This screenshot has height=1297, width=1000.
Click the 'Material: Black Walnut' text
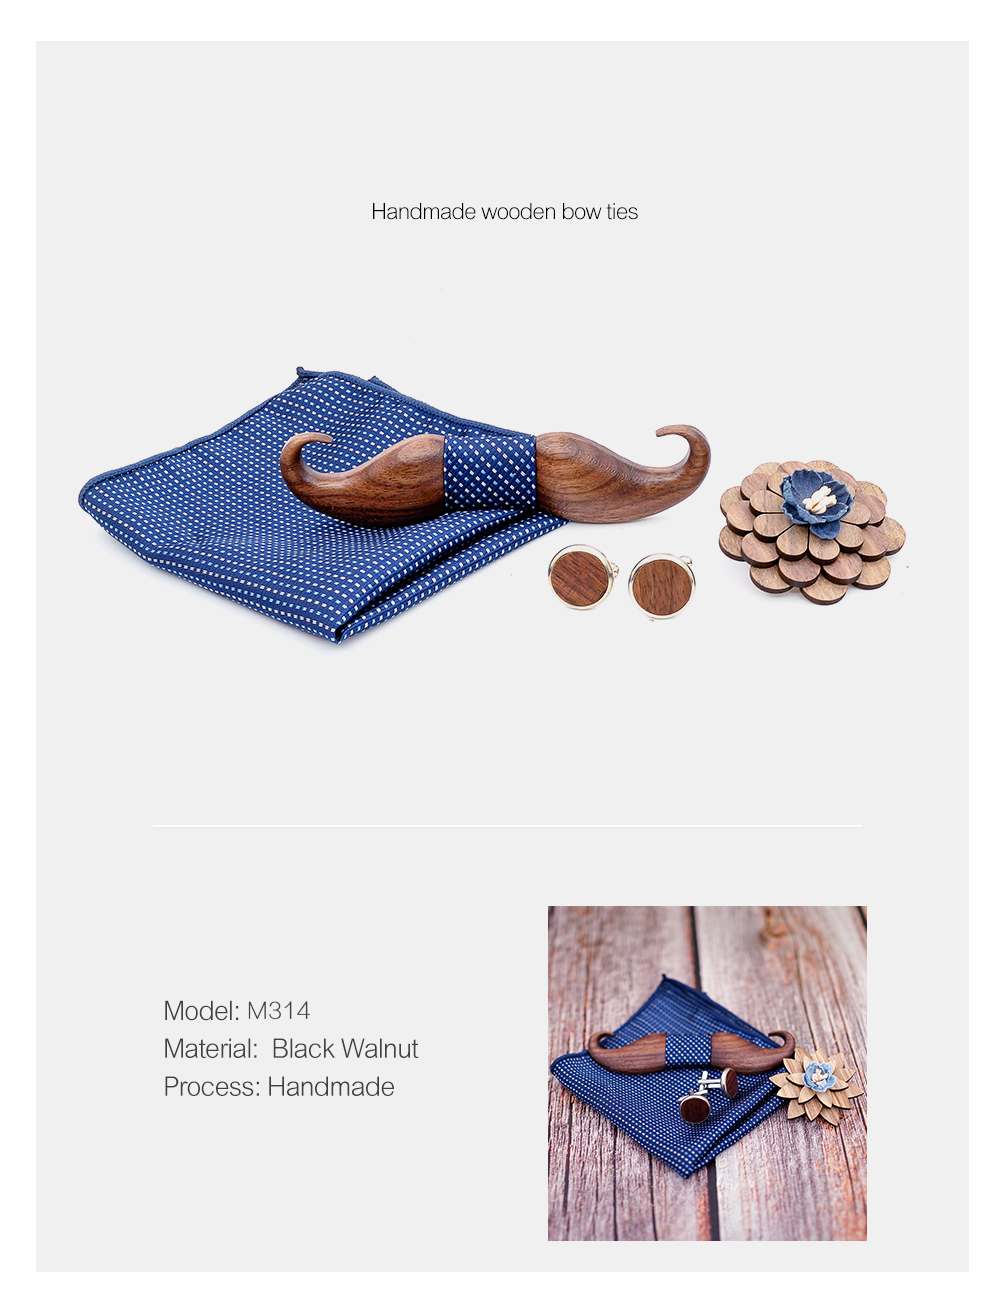291,1049
